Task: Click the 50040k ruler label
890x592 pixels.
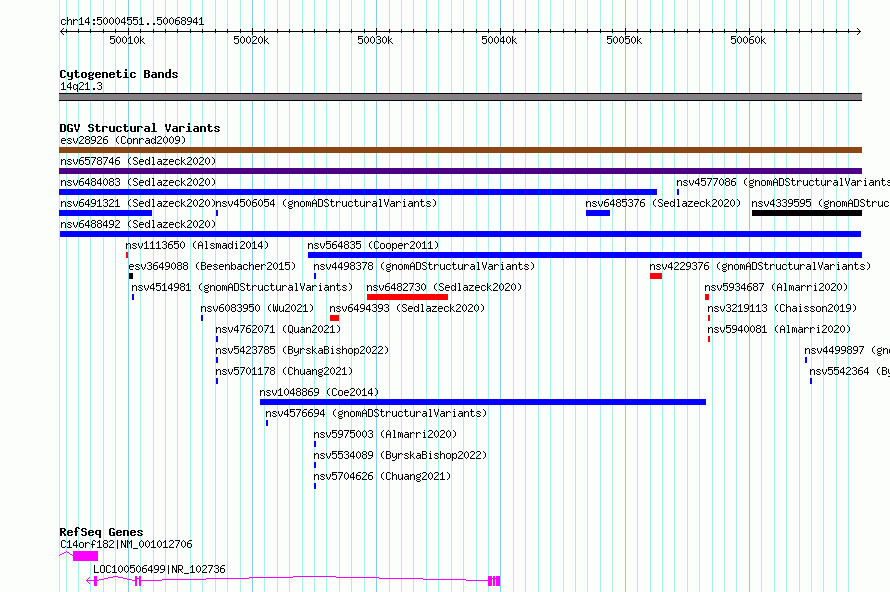Action: coord(499,40)
